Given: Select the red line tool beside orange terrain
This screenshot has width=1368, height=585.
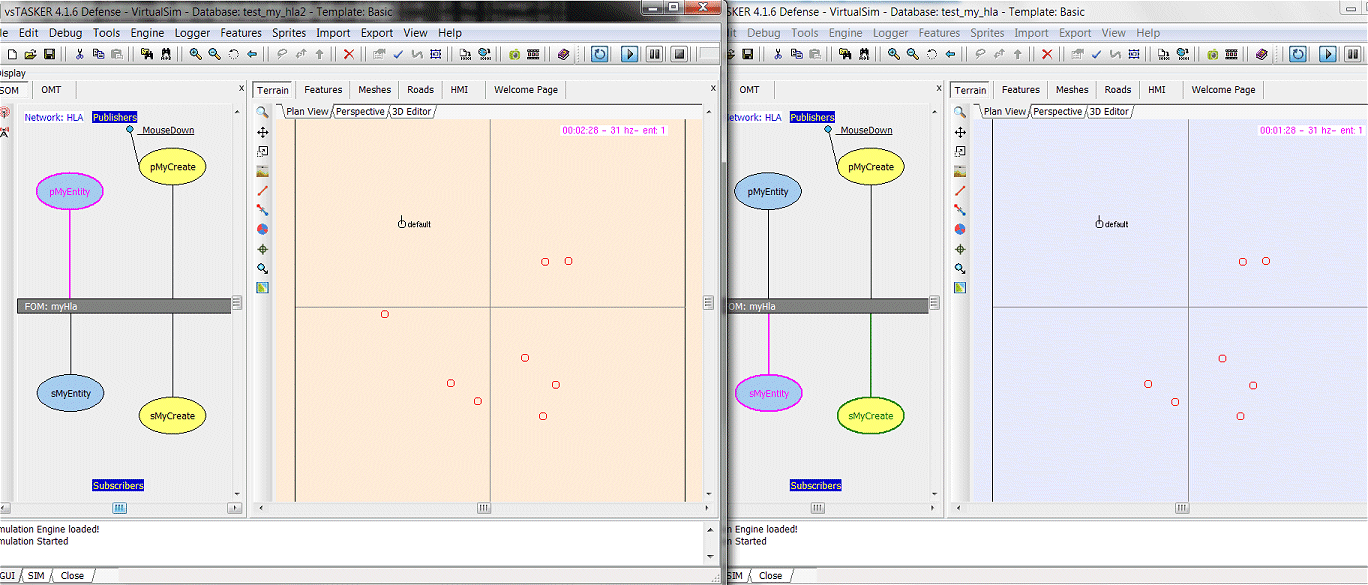Looking at the screenshot, I should pyautogui.click(x=262, y=190).
